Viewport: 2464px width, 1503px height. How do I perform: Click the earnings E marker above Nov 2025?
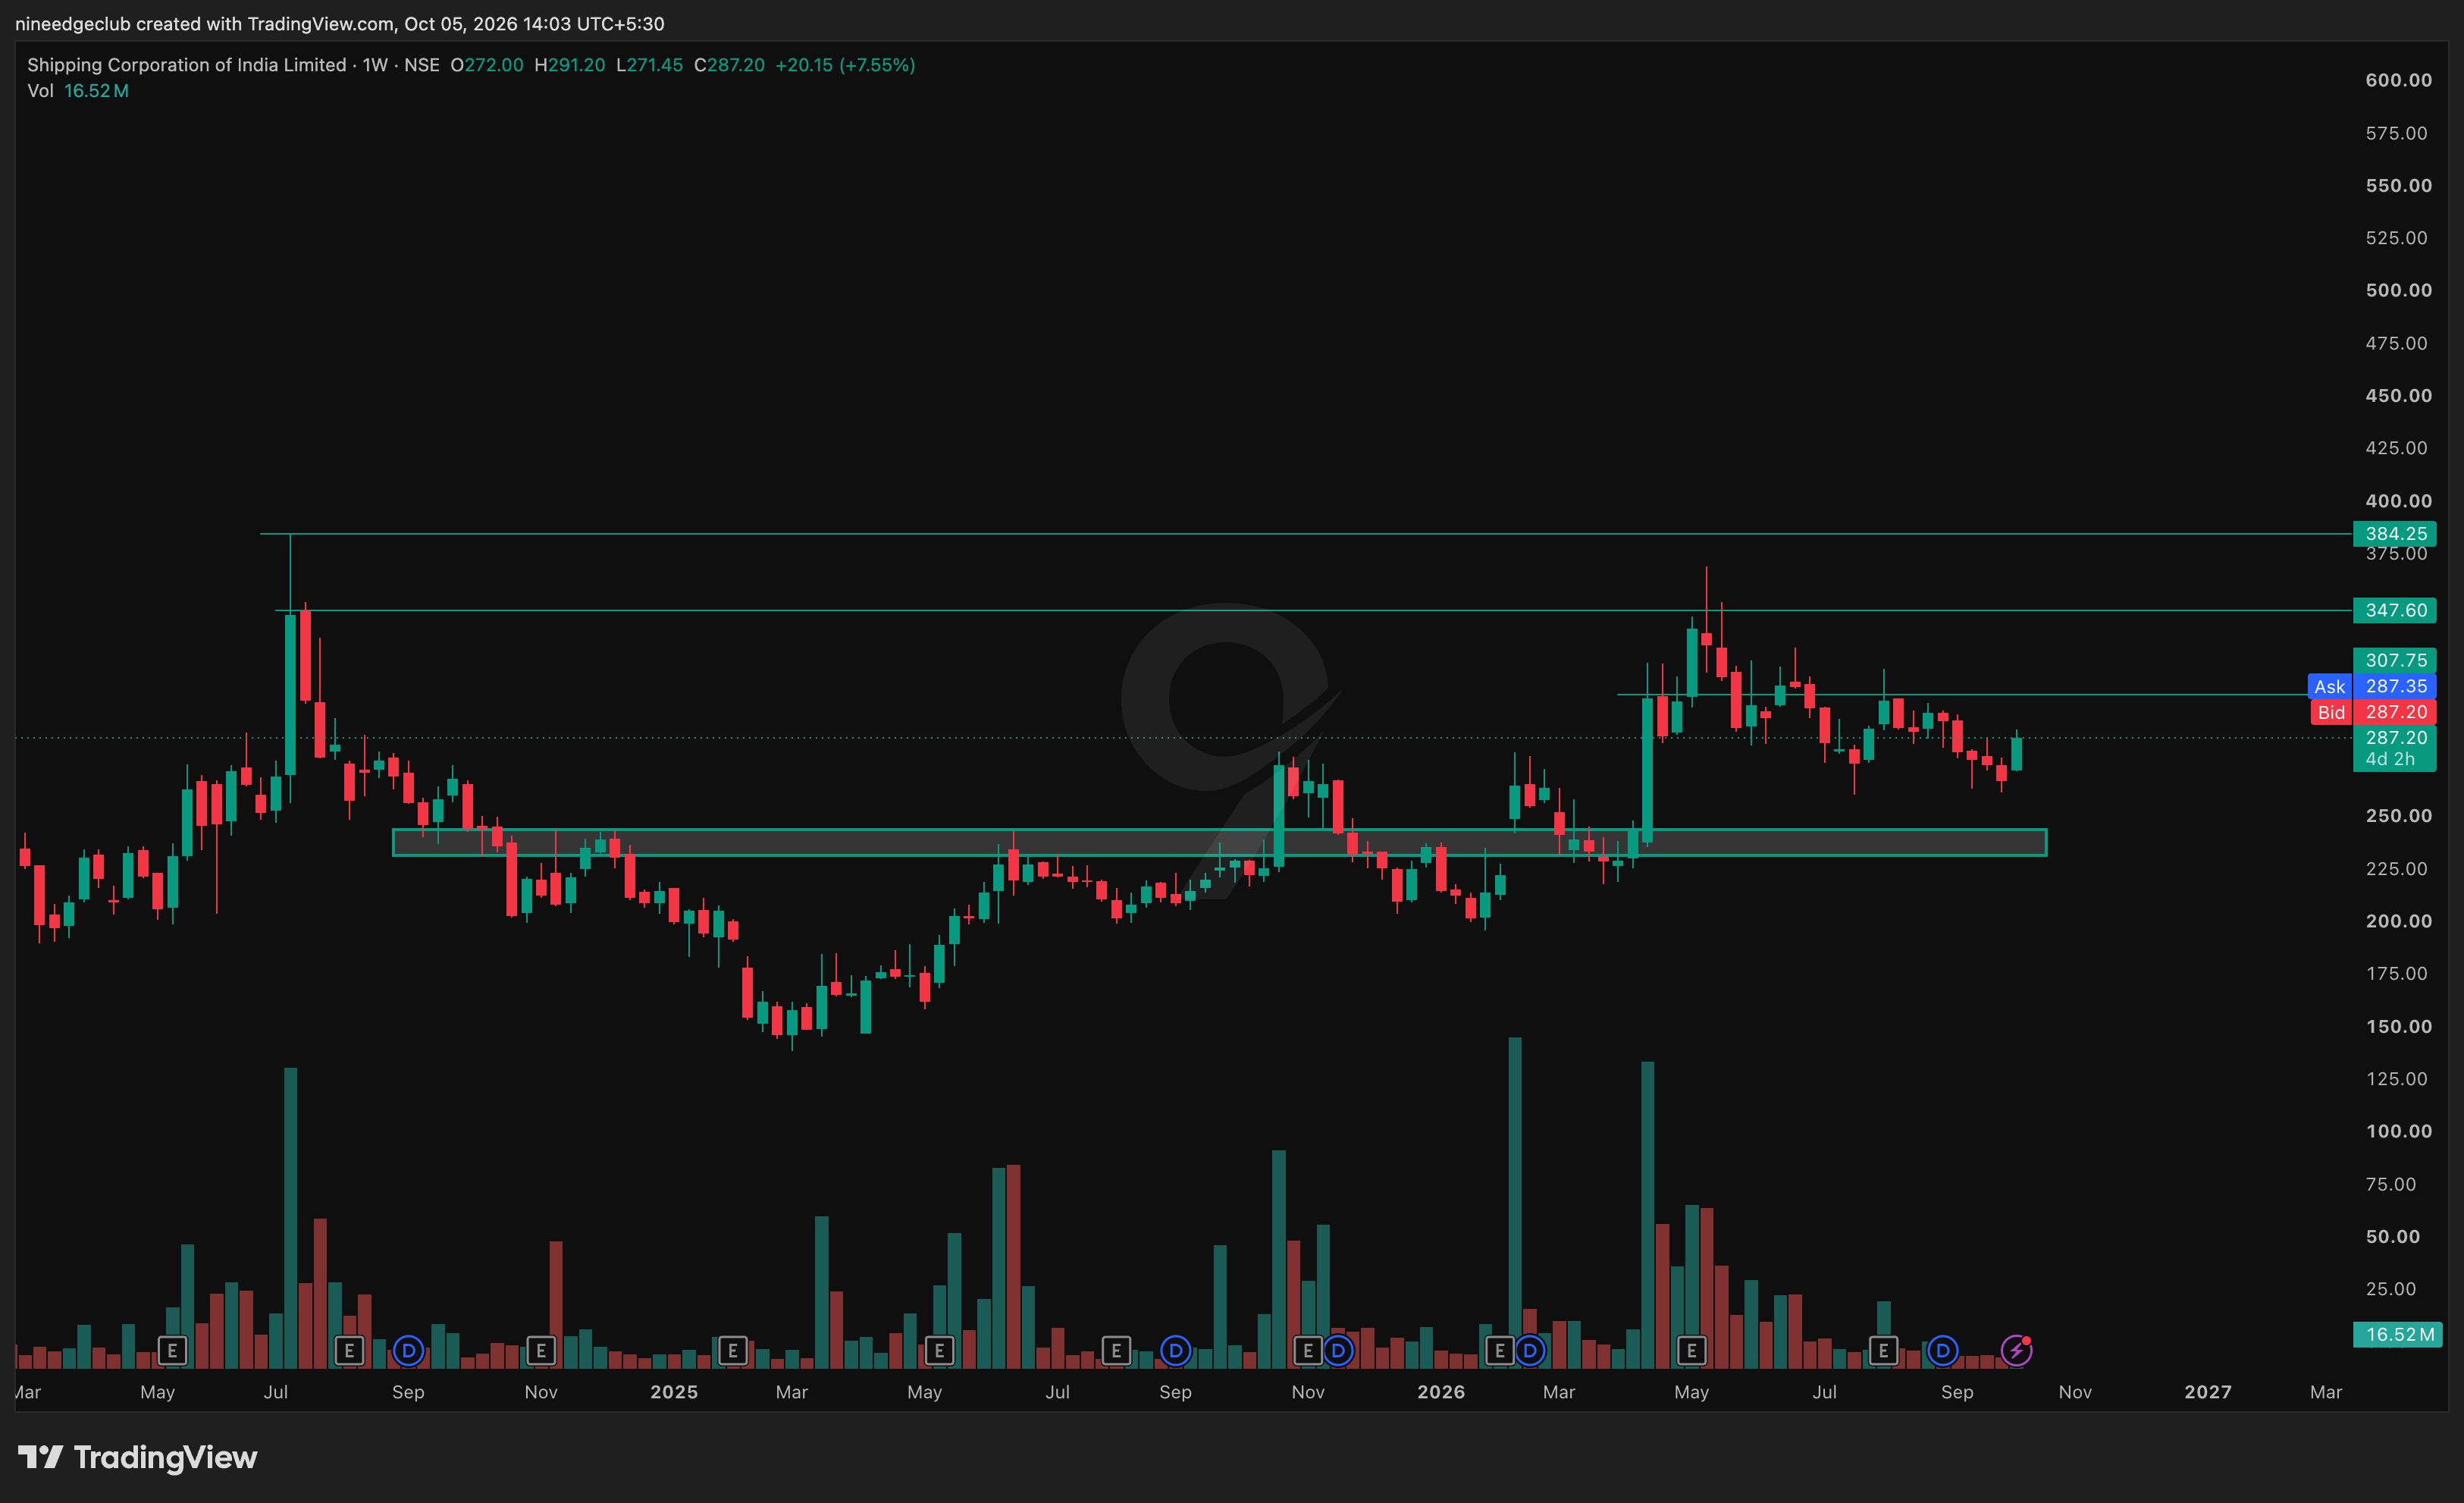click(x=1307, y=1351)
